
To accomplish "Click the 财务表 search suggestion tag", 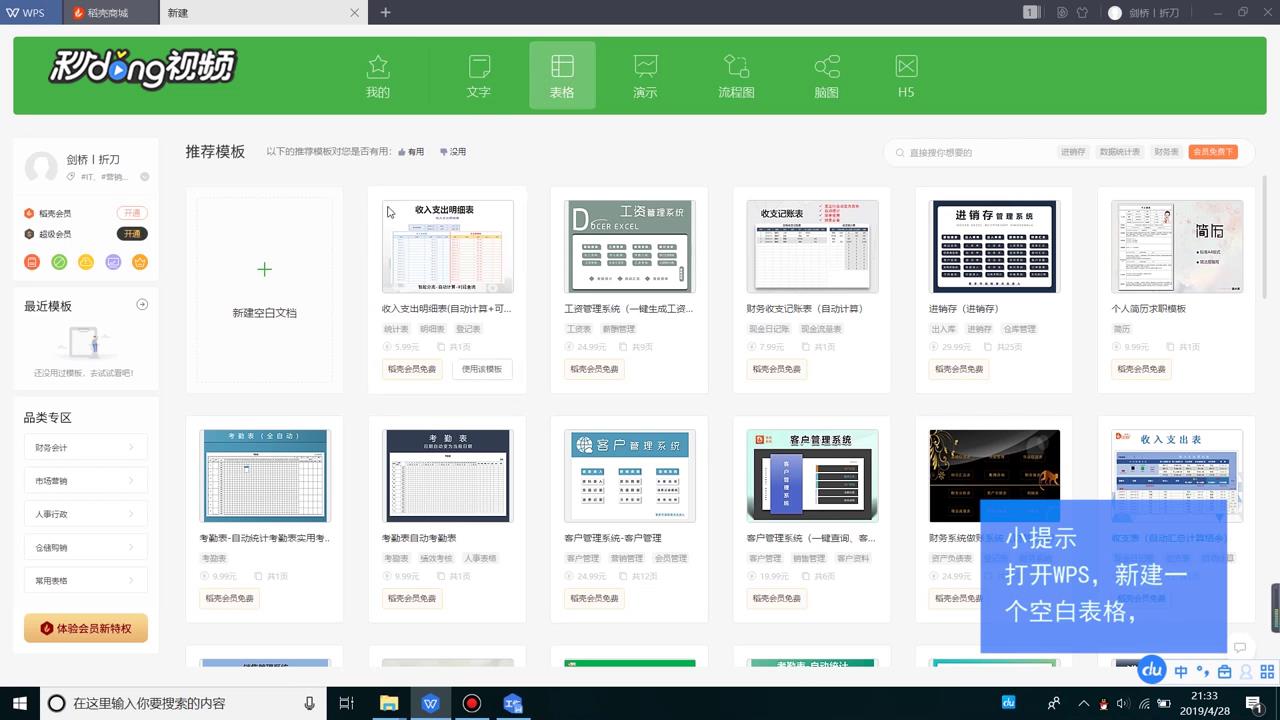I will (x=1166, y=152).
